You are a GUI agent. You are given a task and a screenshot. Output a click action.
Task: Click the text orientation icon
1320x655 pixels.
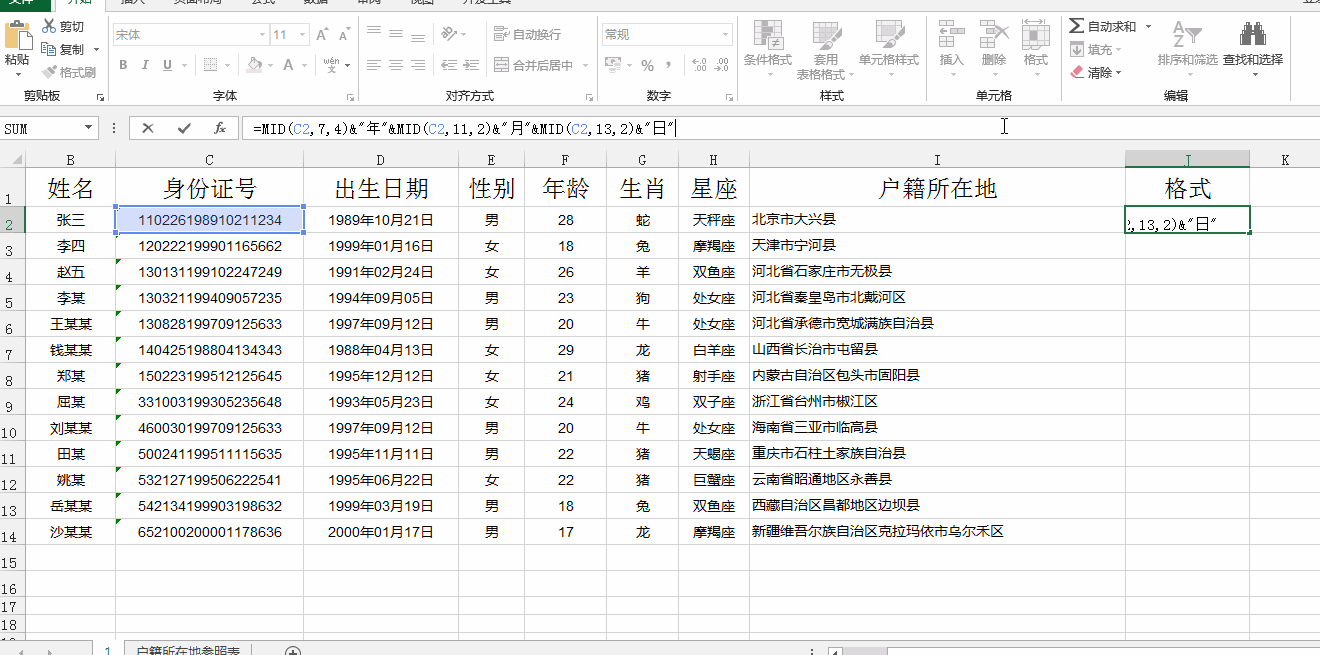point(449,35)
